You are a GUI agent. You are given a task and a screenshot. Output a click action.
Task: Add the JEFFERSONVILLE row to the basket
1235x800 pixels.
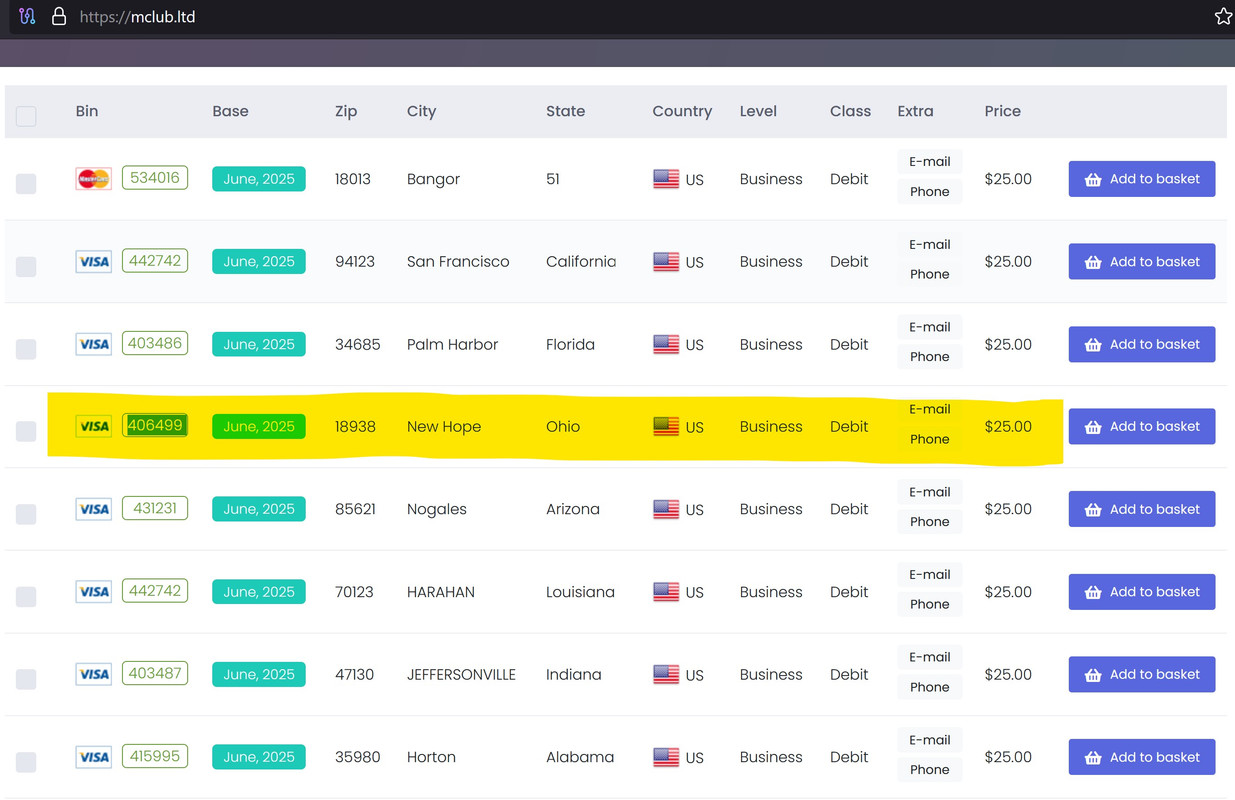coord(1142,674)
